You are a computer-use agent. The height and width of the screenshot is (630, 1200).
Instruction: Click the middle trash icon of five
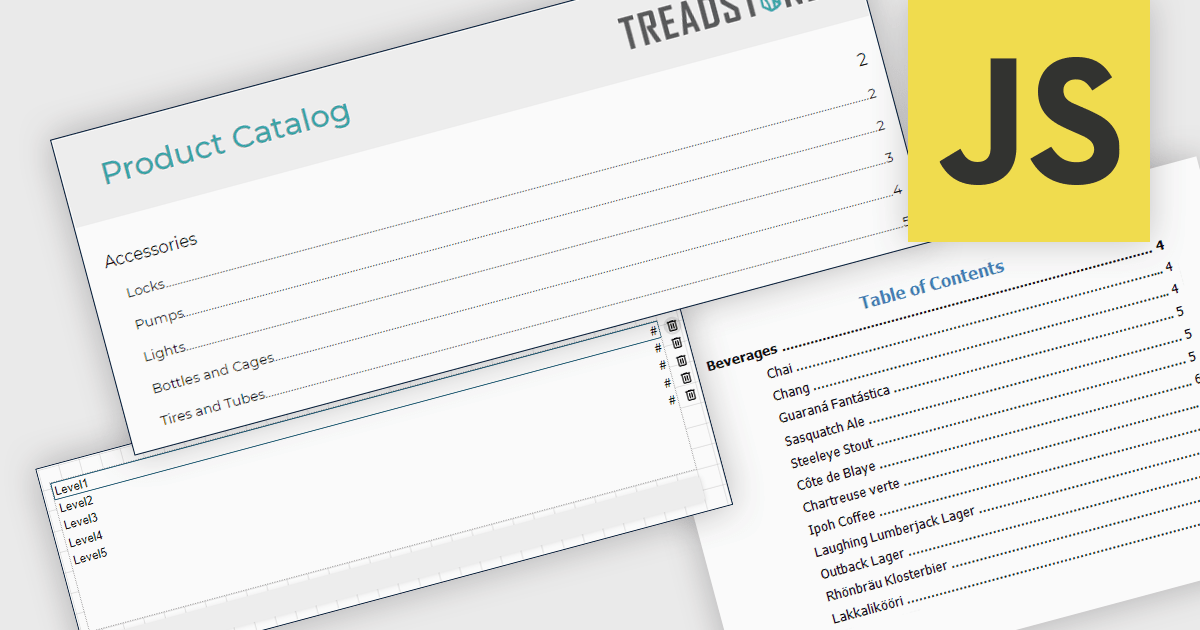(x=681, y=360)
